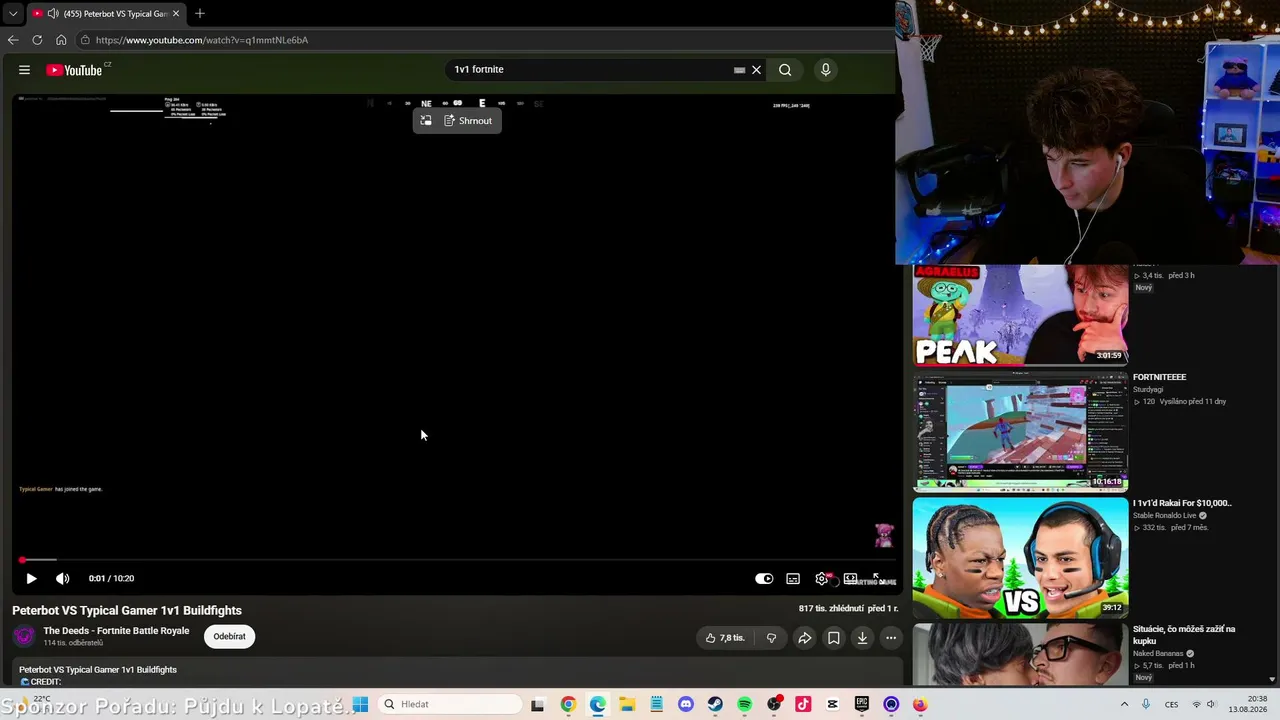
Task: Open the player settings gear
Action: [822, 578]
